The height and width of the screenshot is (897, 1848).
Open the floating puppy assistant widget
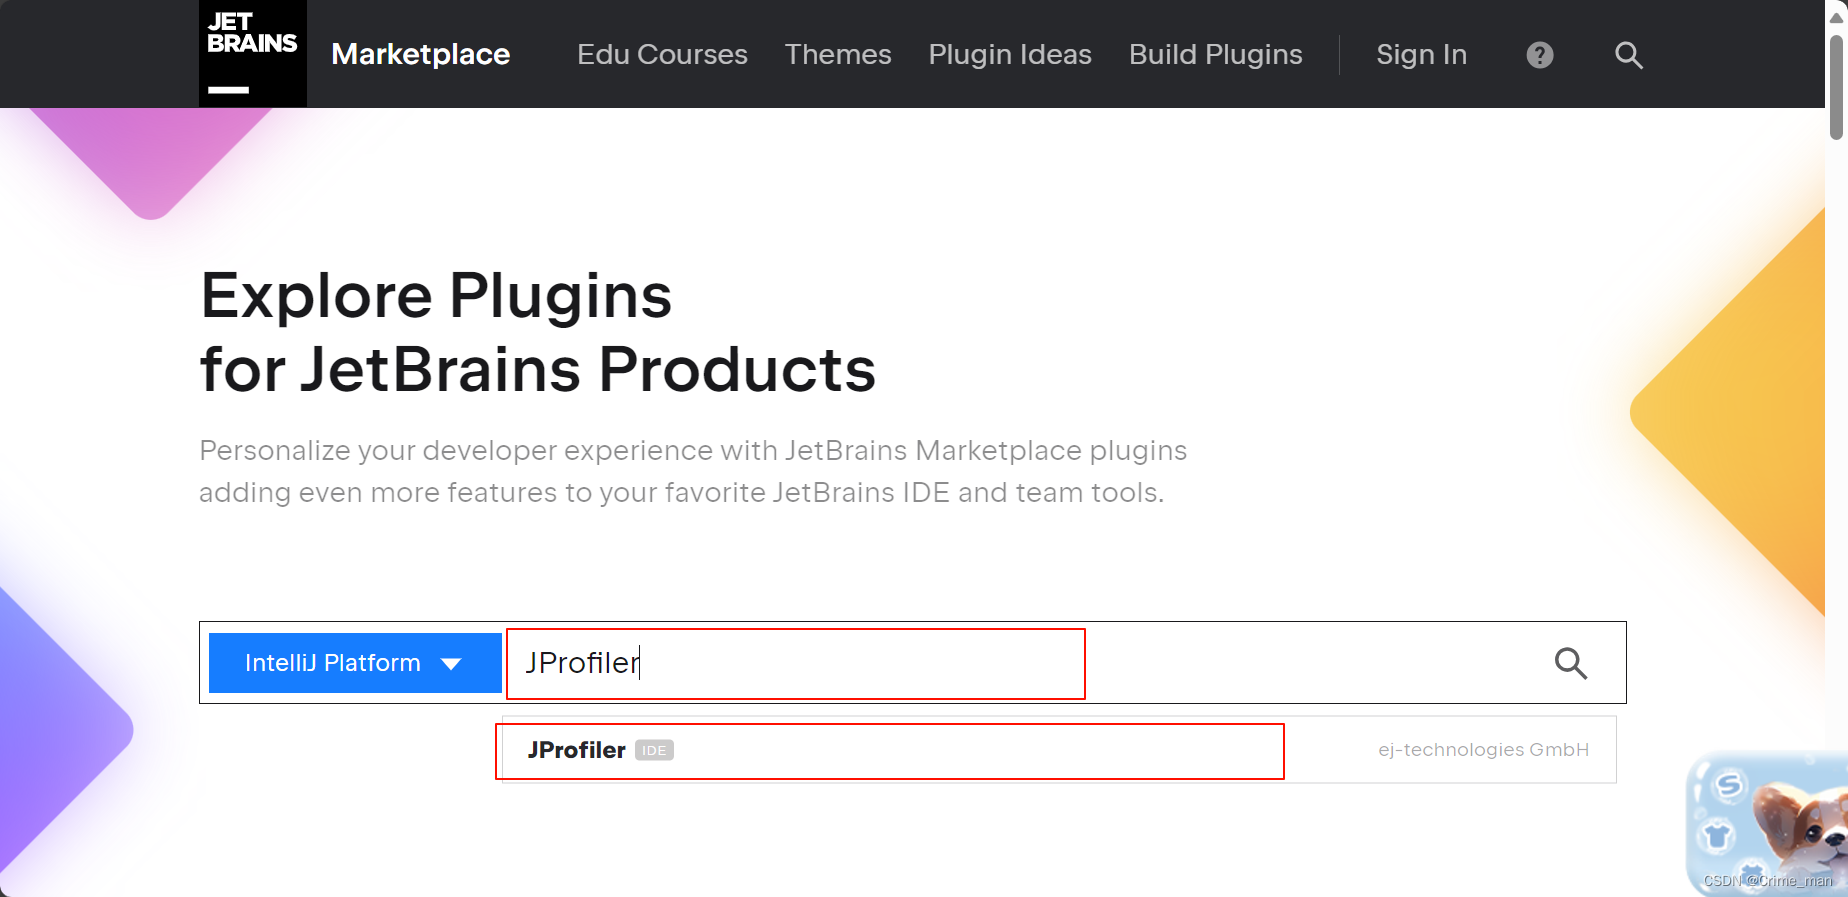pos(1767,824)
